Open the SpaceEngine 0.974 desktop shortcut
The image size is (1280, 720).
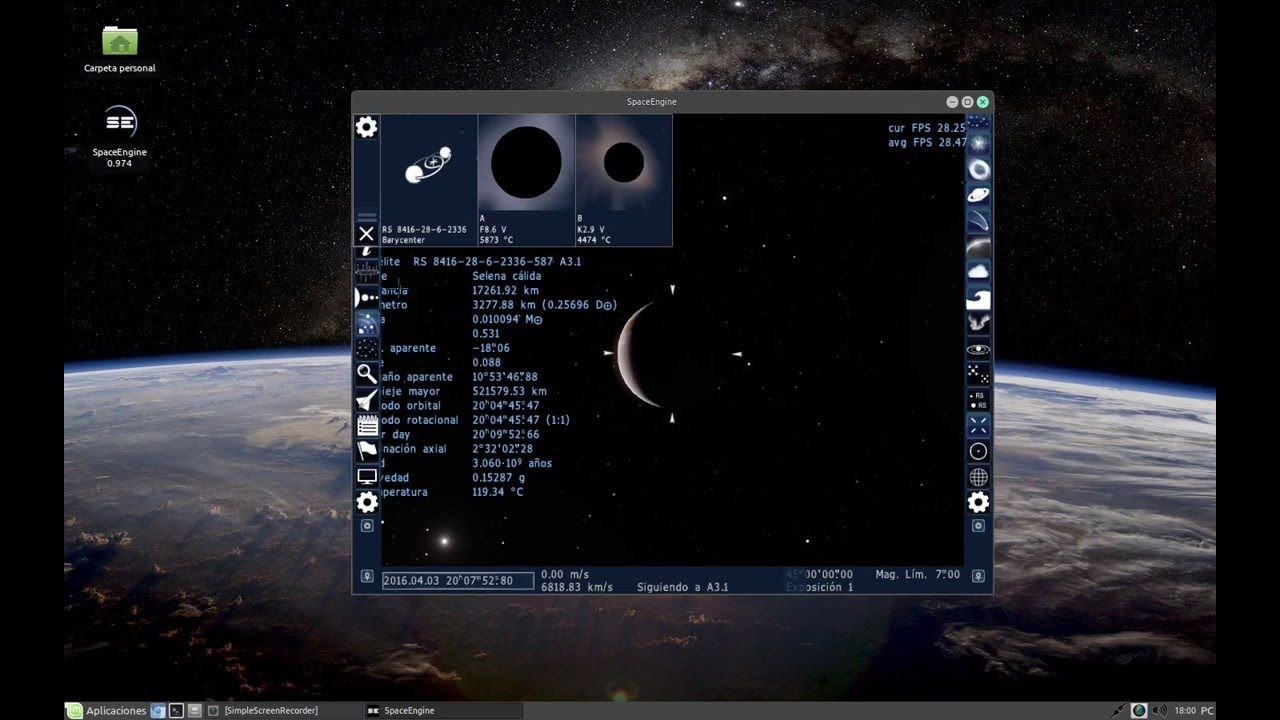tap(120, 136)
